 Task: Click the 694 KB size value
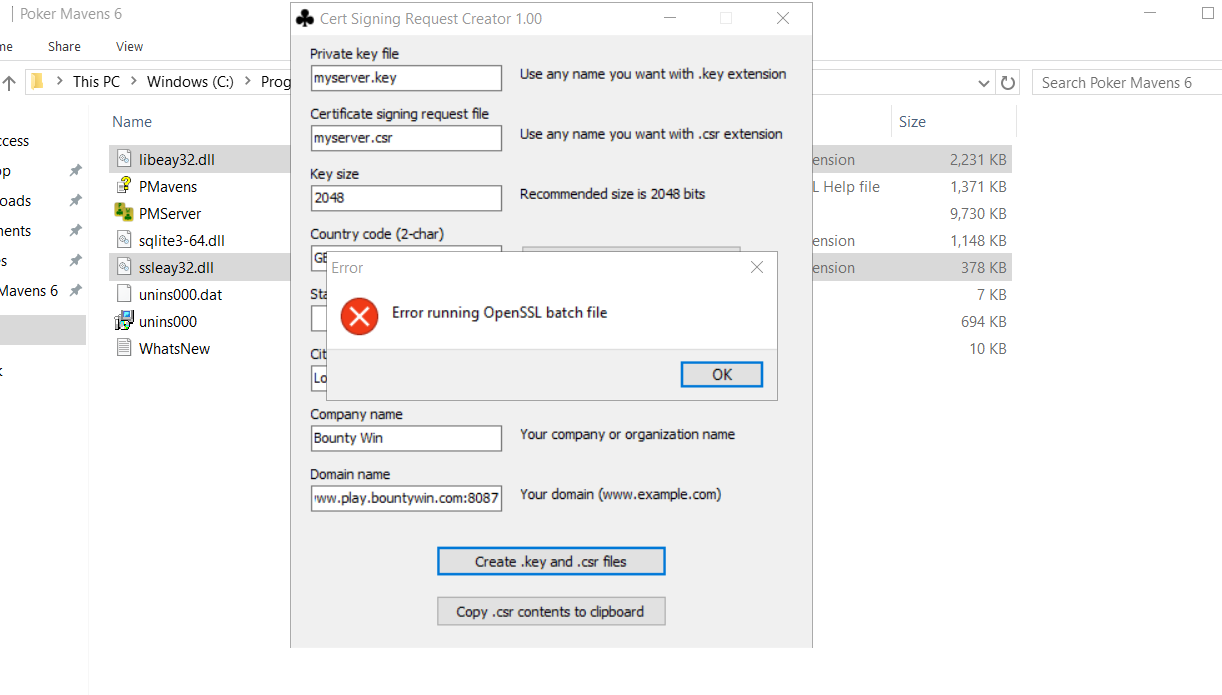983,321
